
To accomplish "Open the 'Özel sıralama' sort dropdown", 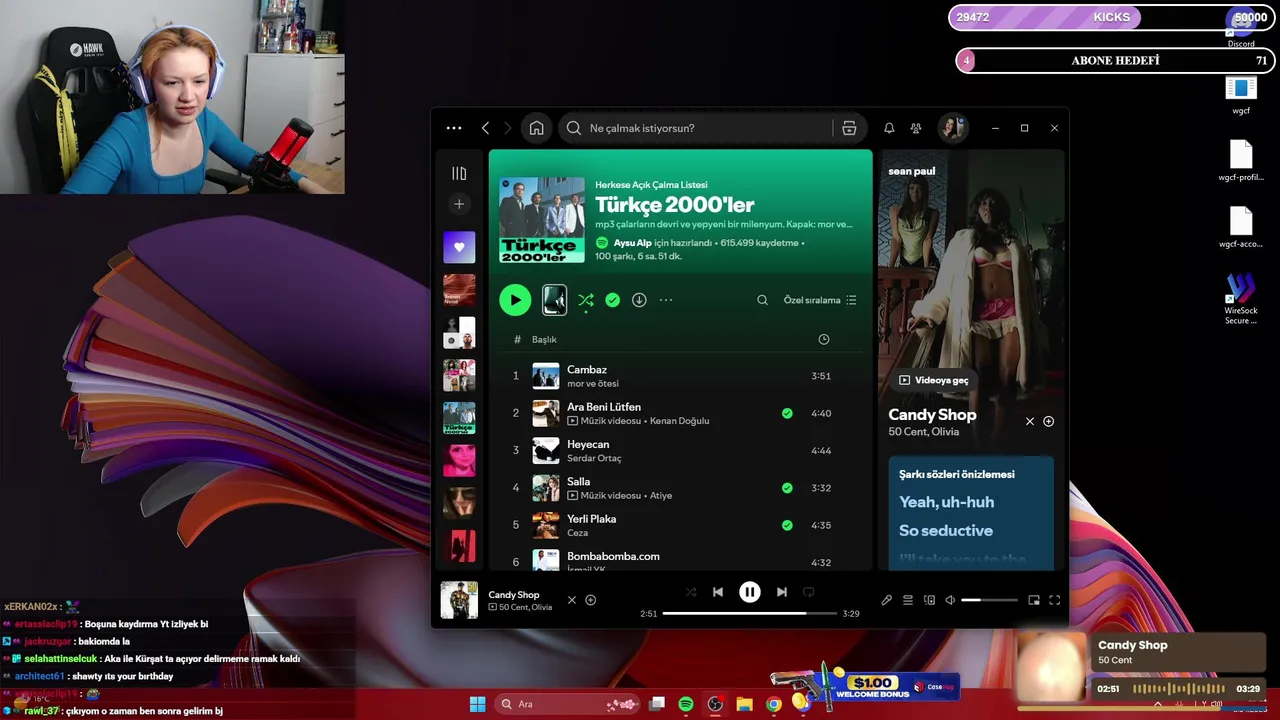I will pyautogui.click(x=820, y=300).
